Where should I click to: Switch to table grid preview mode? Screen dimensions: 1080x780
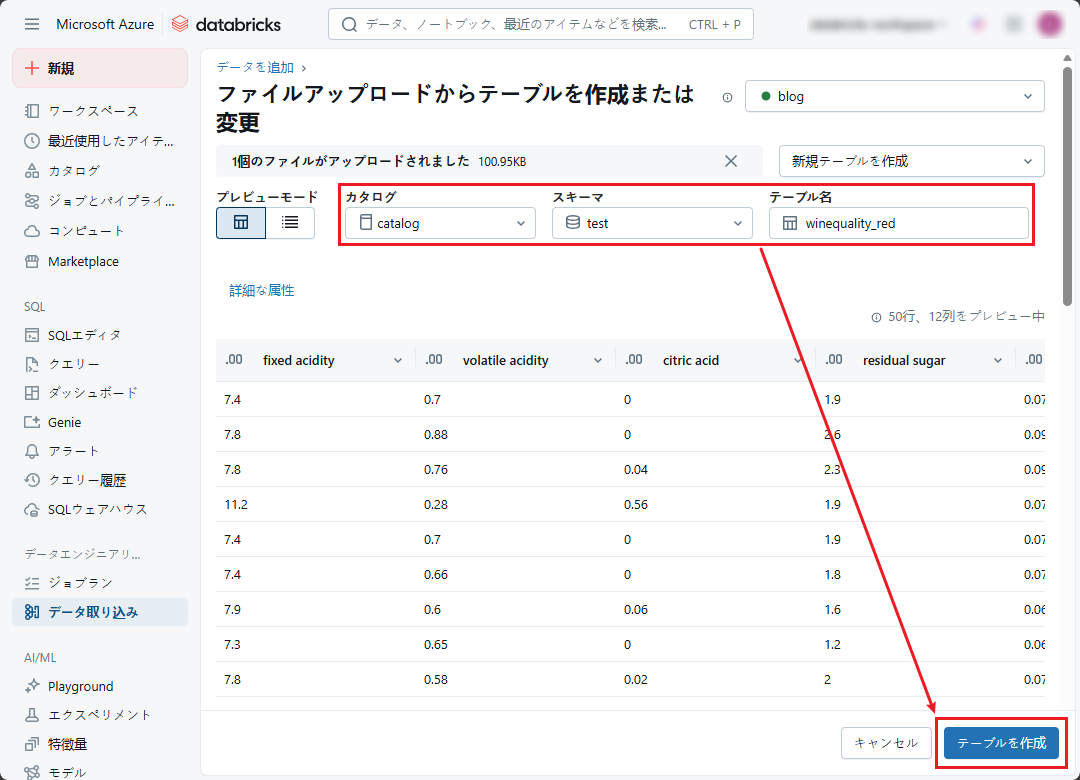coord(241,223)
